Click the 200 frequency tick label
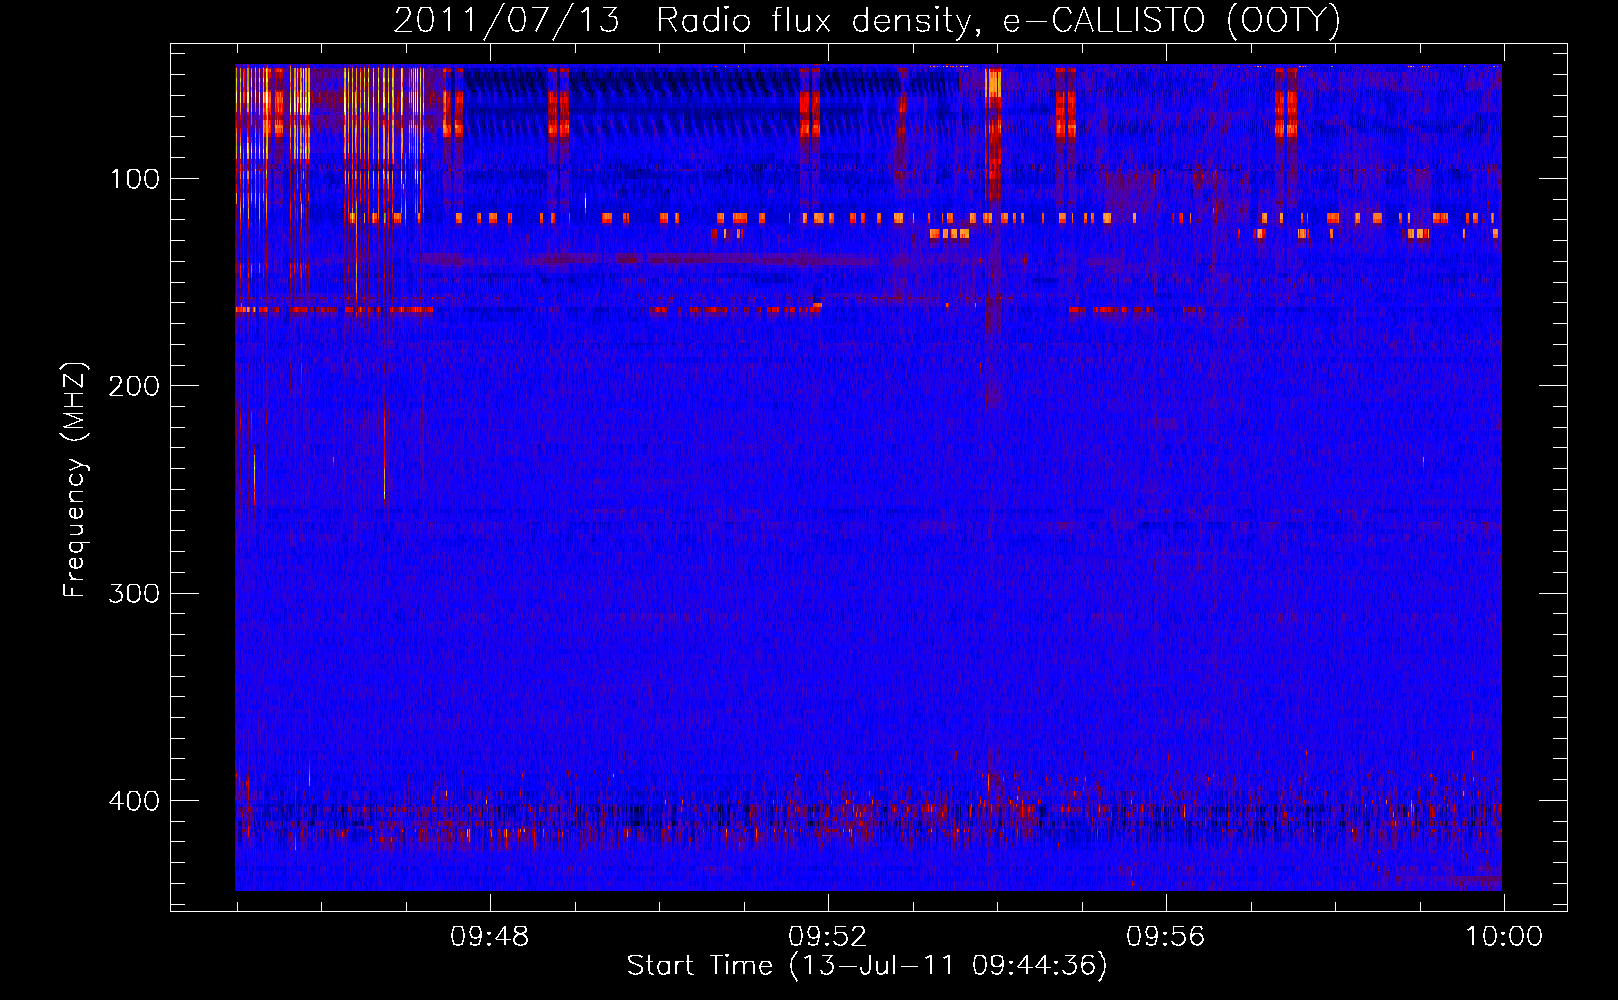The height and width of the screenshot is (1000, 1618). pyautogui.click(x=134, y=386)
